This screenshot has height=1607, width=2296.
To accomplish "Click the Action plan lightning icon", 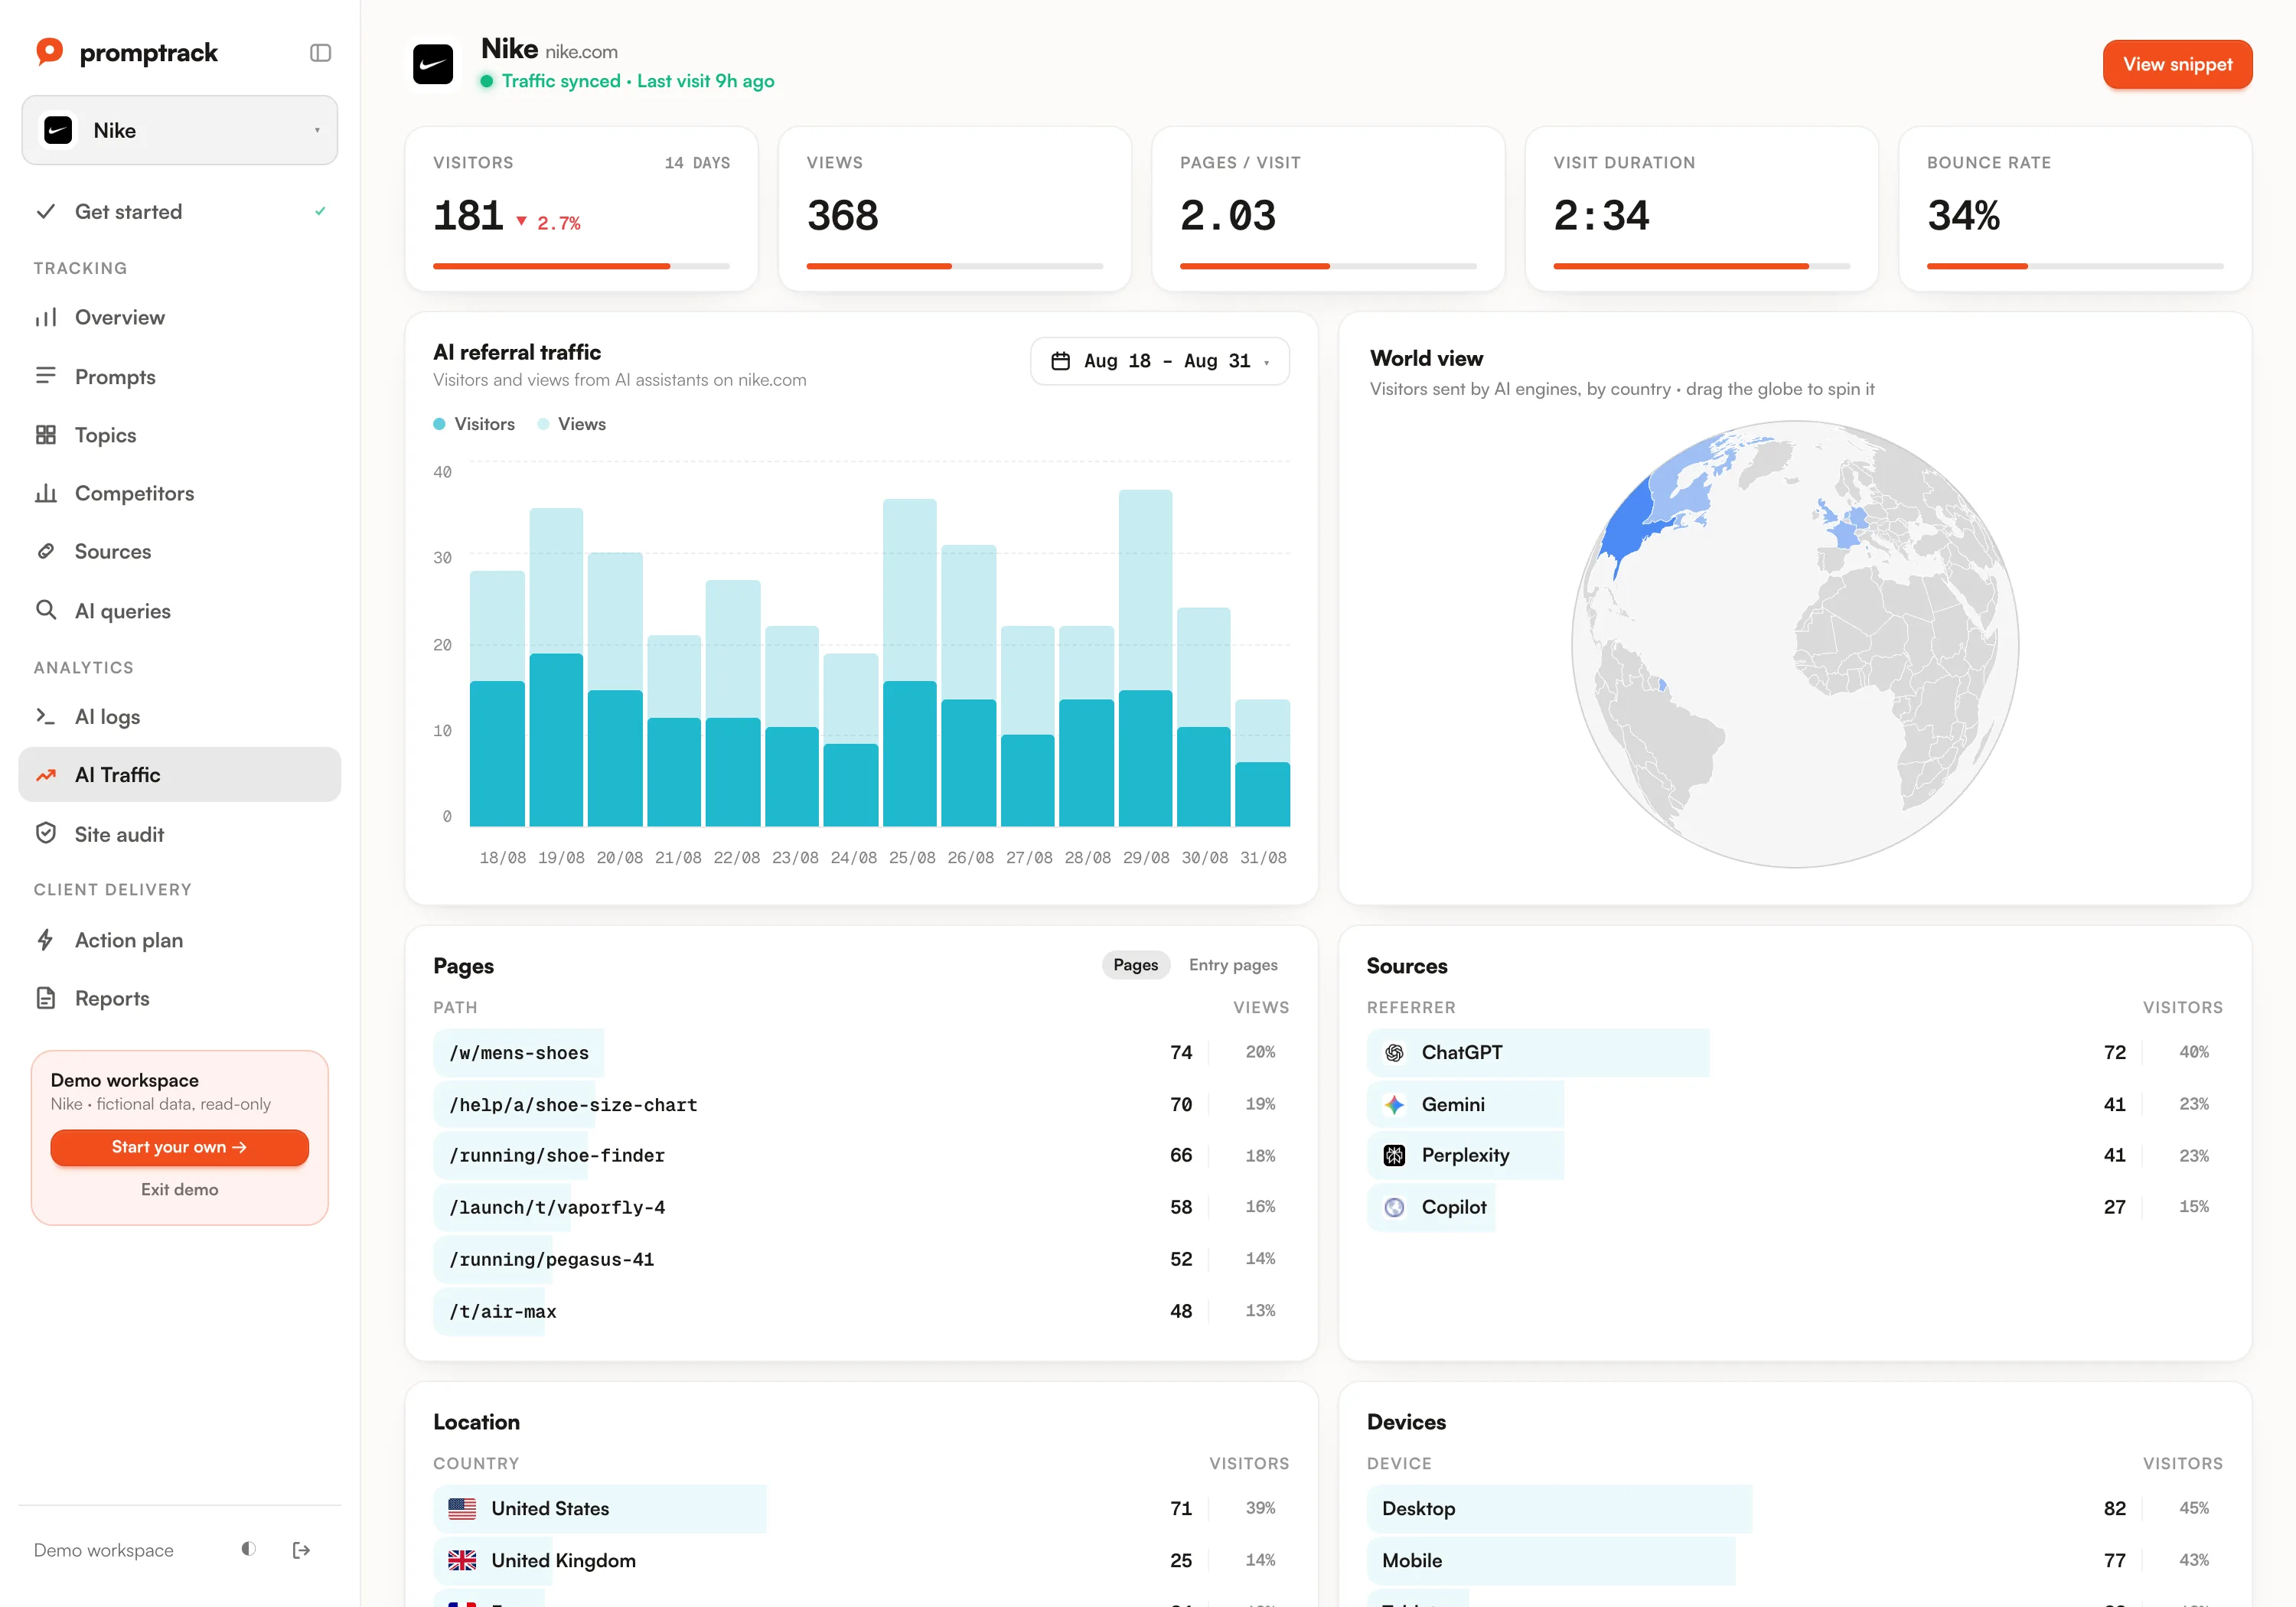I will [x=46, y=940].
